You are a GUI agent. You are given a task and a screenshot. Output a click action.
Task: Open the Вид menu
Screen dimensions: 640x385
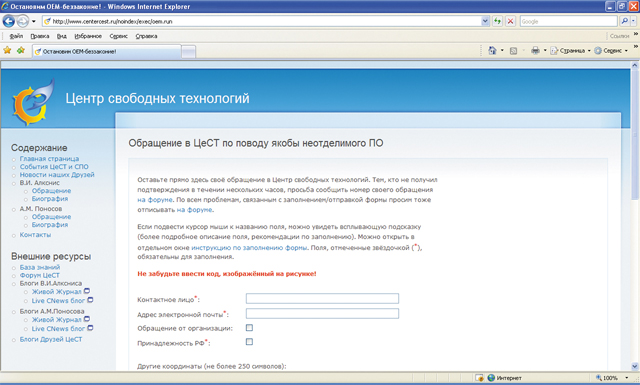tap(62, 36)
